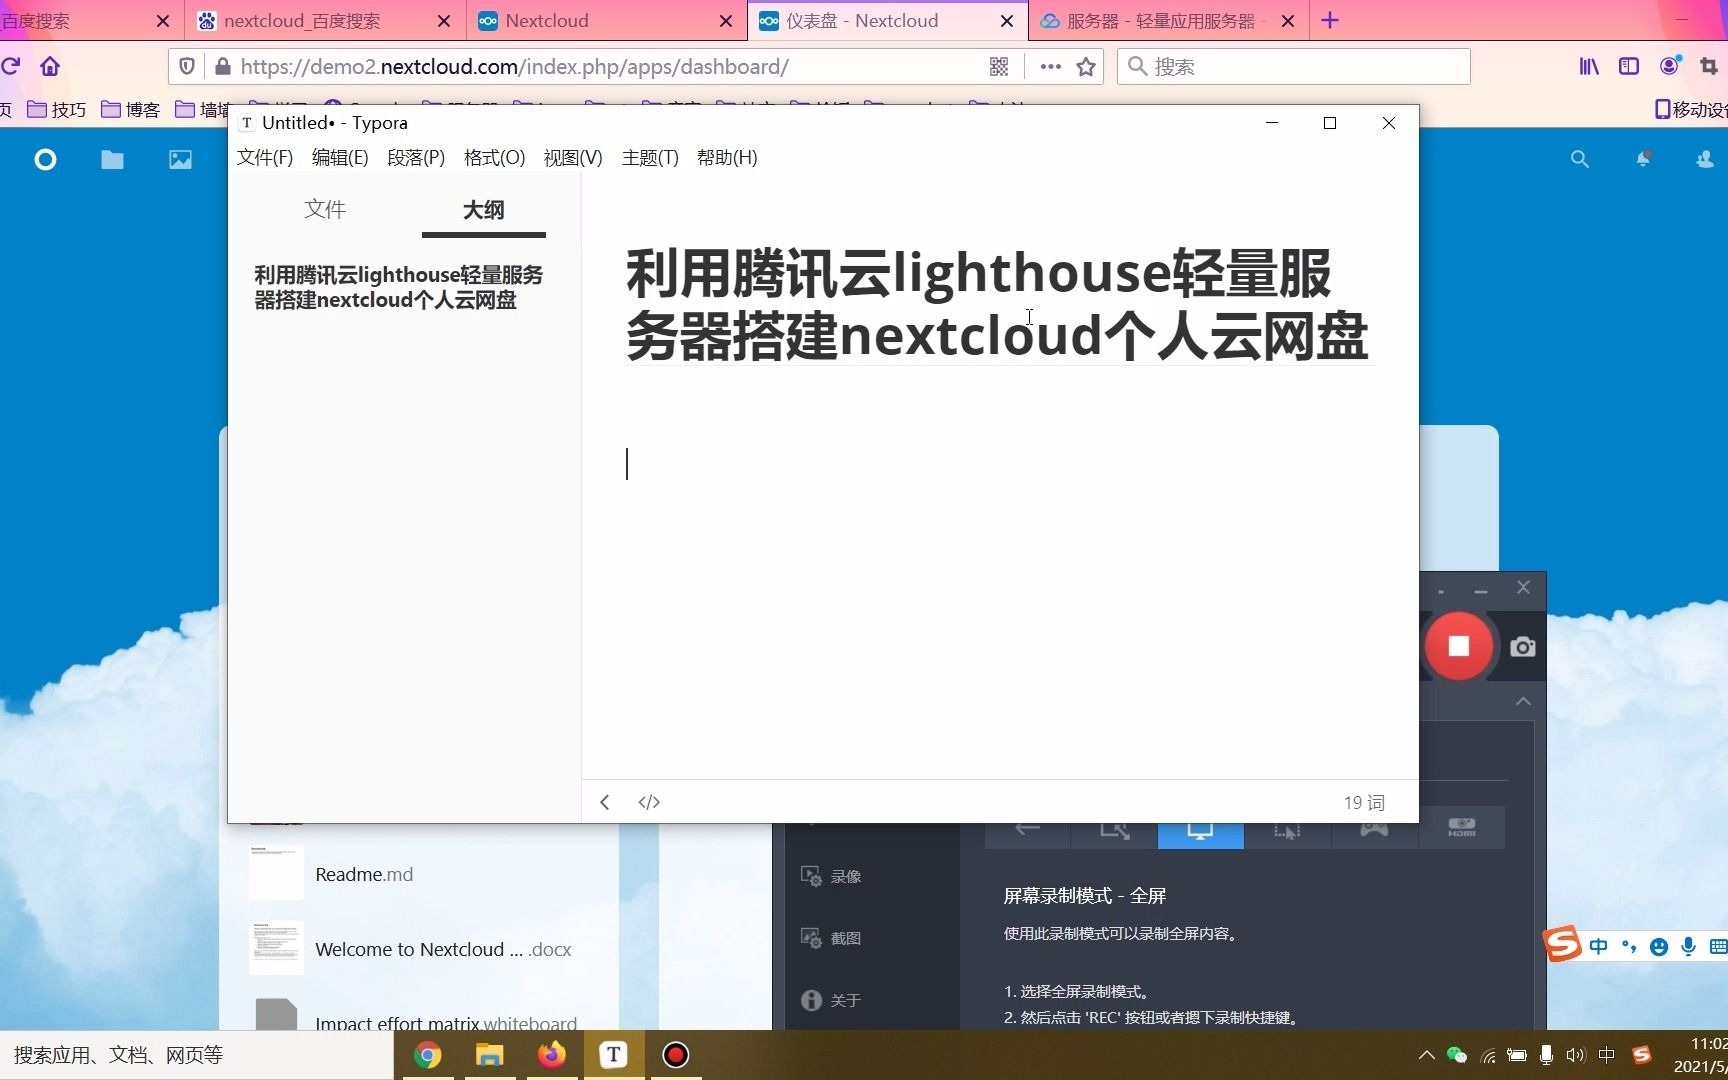Viewport: 1728px width, 1080px height.
Task: Switch to the 服务器 - 轻量应用服务器 tab
Action: click(1168, 21)
